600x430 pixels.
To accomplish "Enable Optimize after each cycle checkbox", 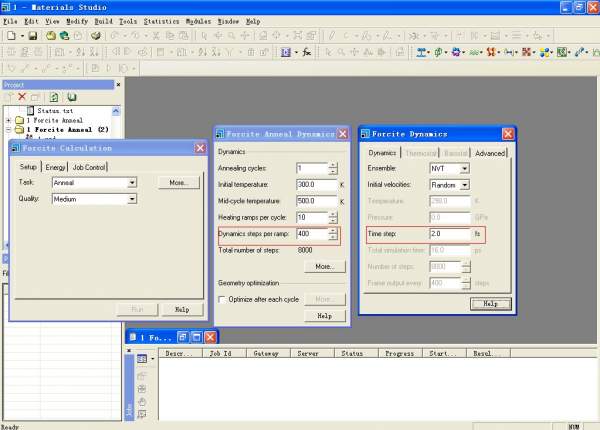I will click(x=222, y=299).
